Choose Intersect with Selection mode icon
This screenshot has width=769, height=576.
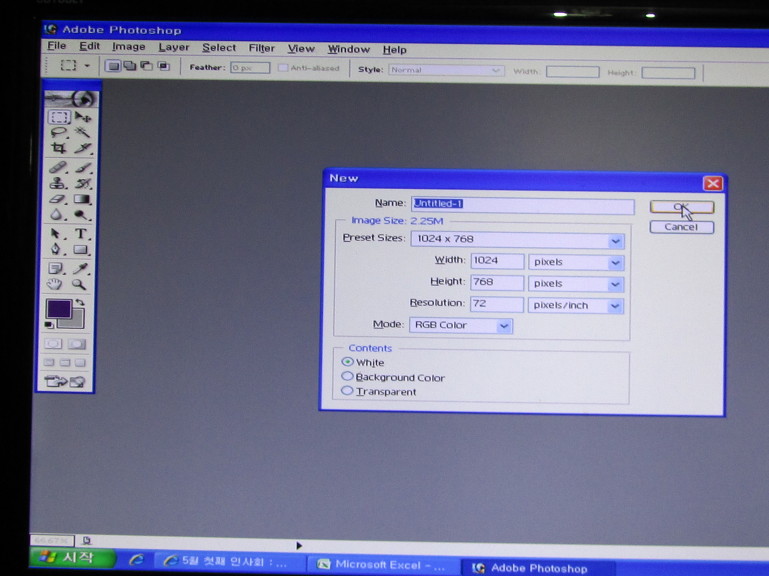(x=163, y=66)
